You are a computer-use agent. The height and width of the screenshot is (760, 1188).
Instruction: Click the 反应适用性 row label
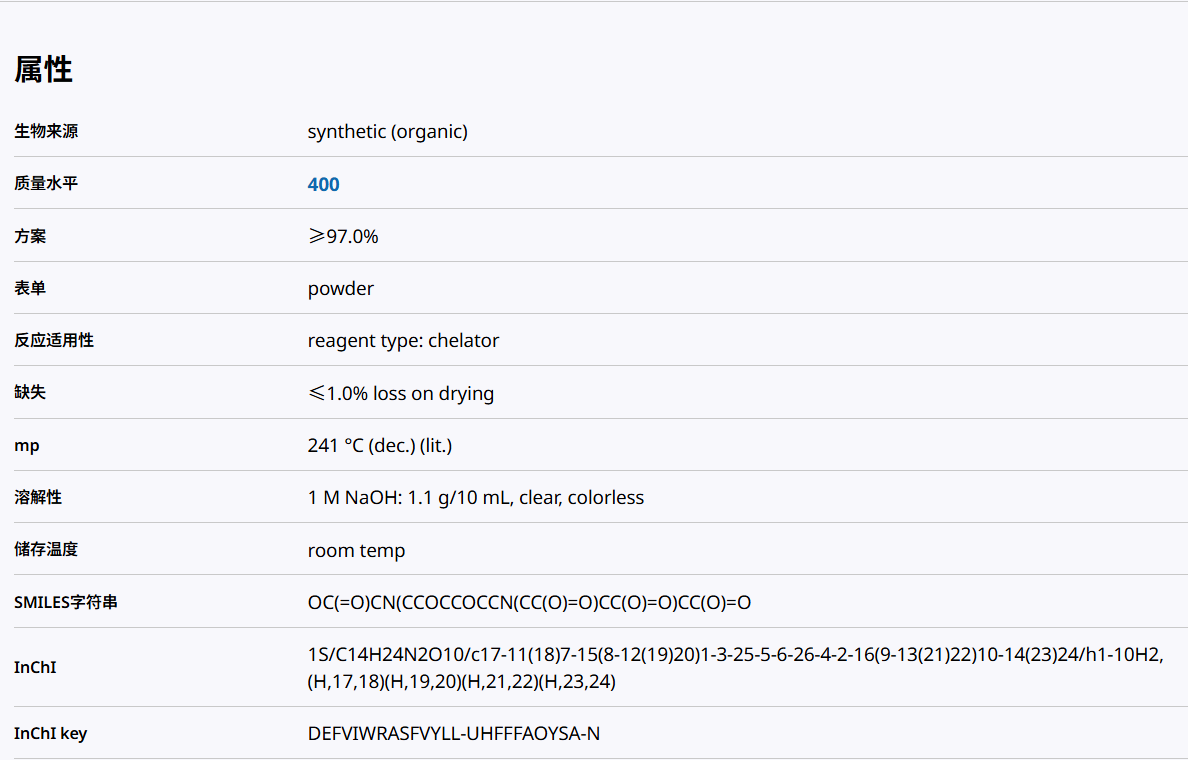pyautogui.click(x=54, y=340)
